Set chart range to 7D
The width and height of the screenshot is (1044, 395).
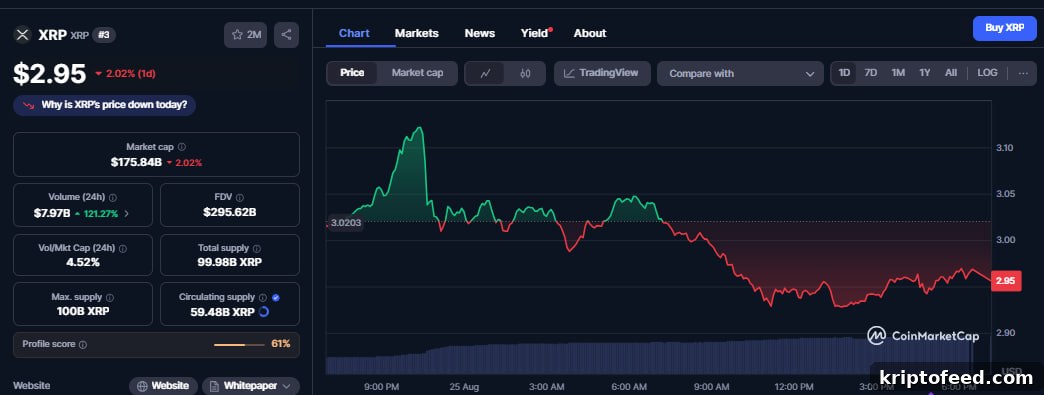click(870, 73)
